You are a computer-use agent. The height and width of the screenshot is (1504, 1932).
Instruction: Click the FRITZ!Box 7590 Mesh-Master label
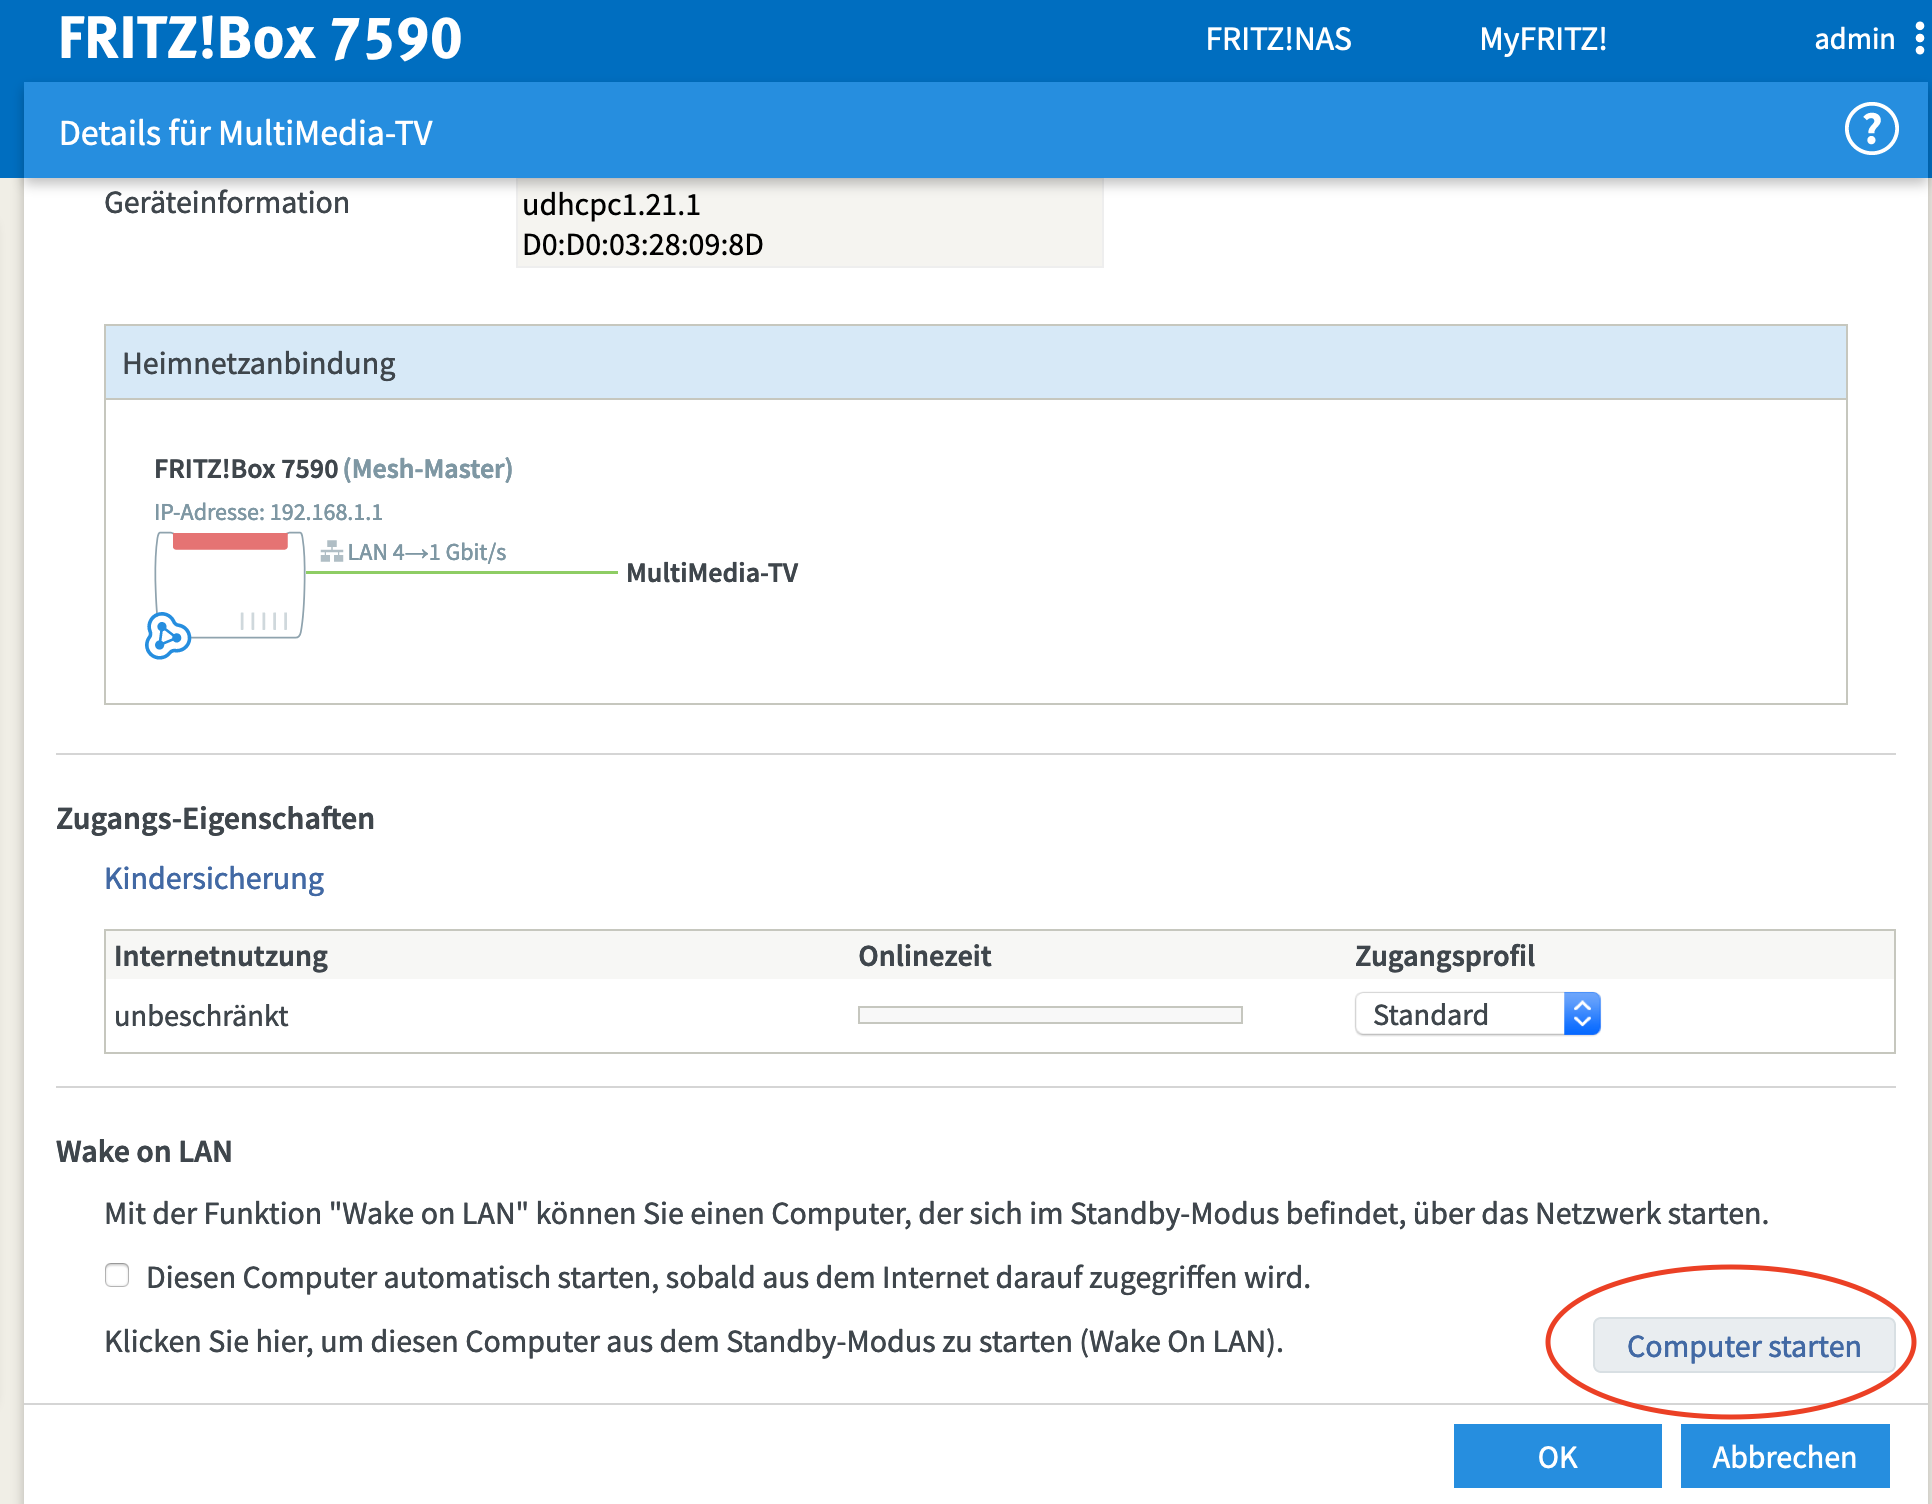333,469
